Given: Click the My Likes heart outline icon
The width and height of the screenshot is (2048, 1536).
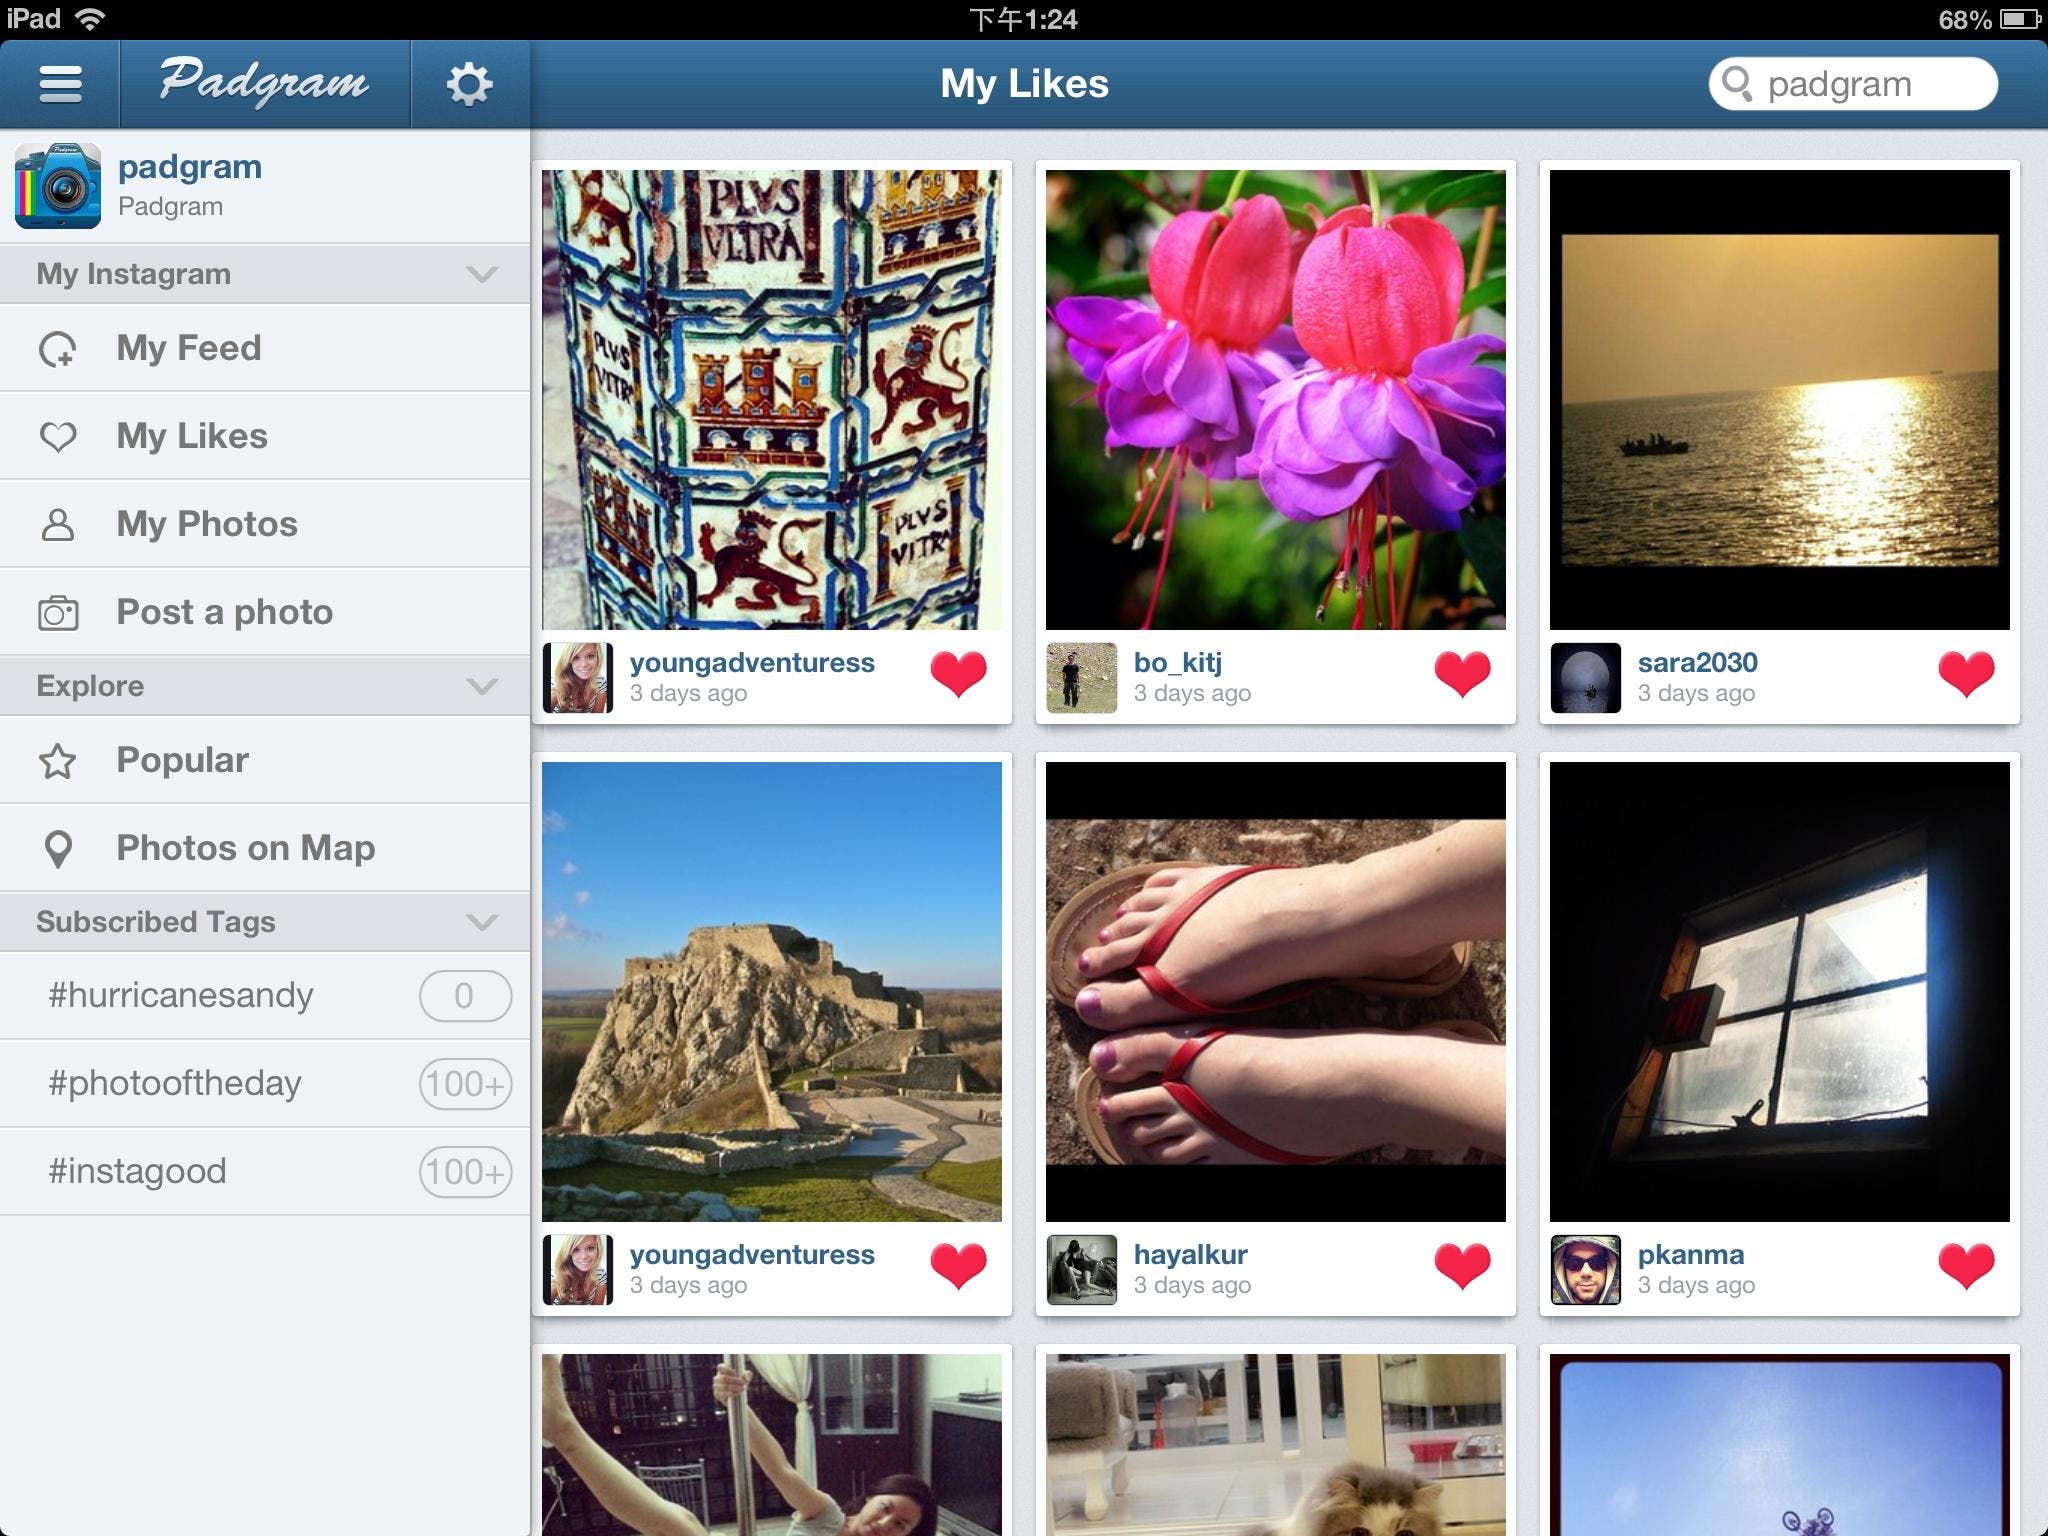Looking at the screenshot, I should tap(58, 437).
